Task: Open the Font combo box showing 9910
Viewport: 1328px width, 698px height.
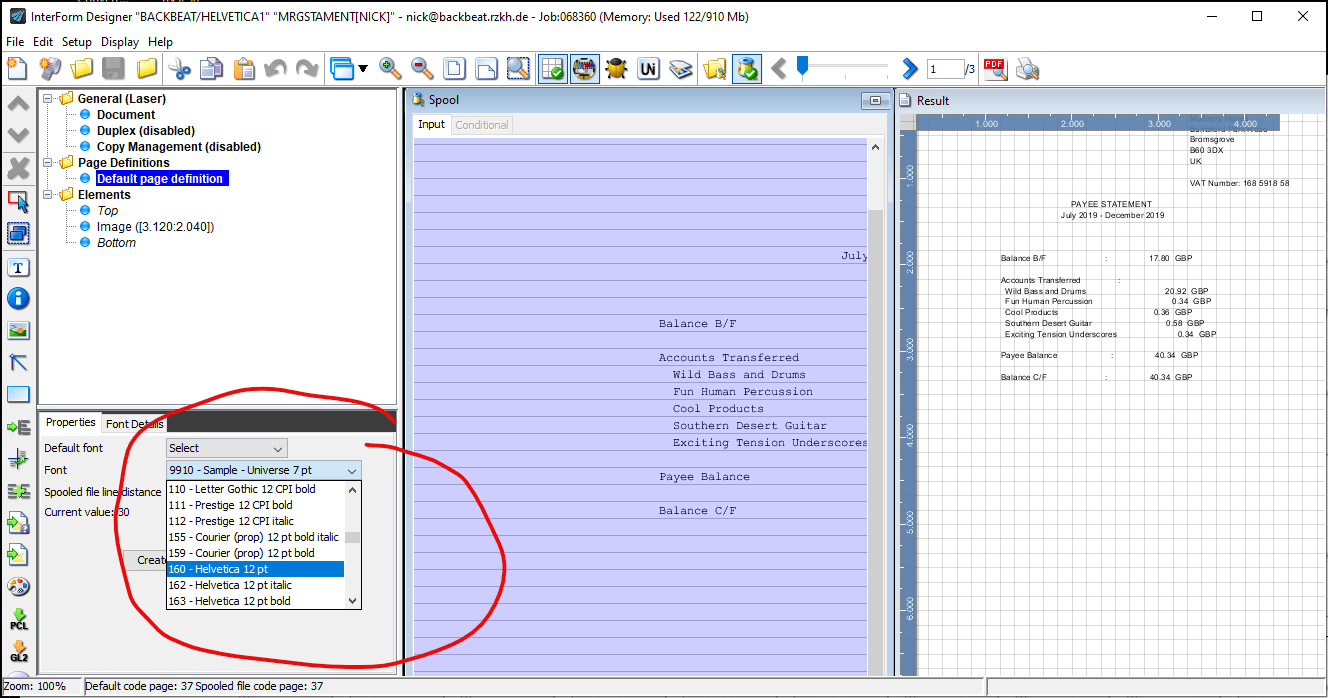Action: (264, 470)
